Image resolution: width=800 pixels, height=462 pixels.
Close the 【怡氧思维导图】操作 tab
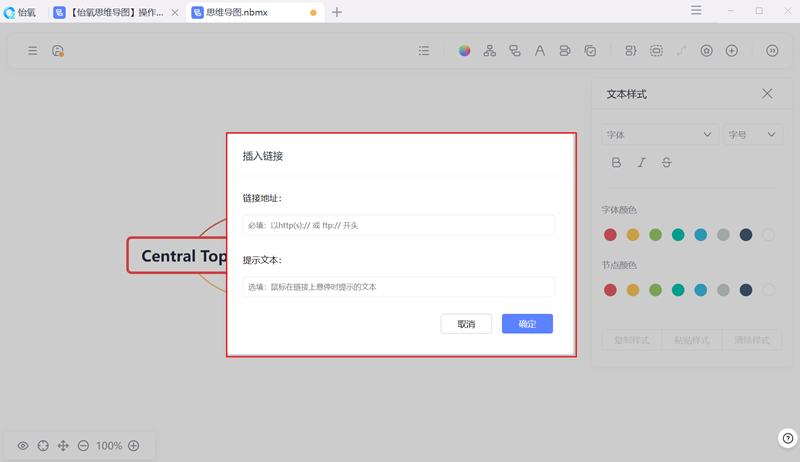(x=175, y=12)
